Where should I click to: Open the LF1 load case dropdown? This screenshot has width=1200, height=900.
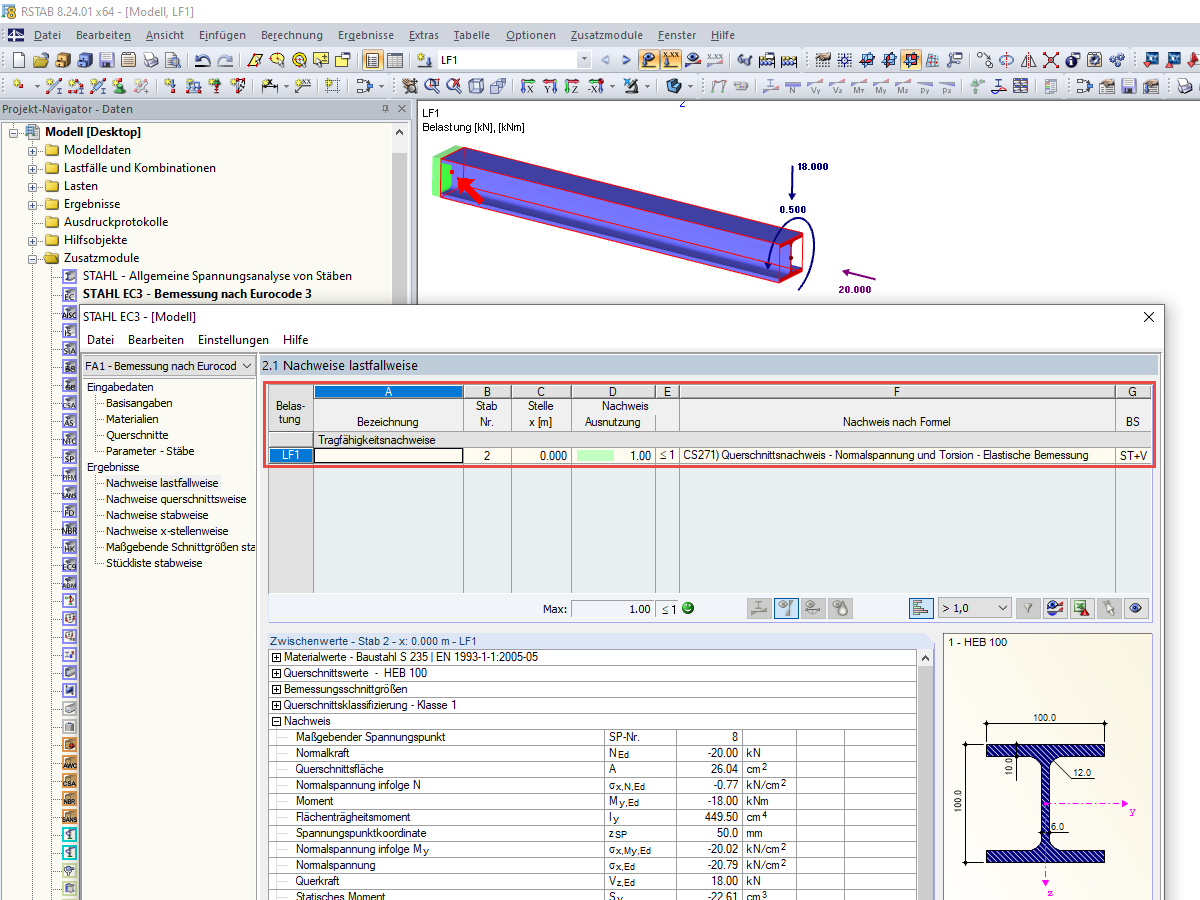[583, 60]
